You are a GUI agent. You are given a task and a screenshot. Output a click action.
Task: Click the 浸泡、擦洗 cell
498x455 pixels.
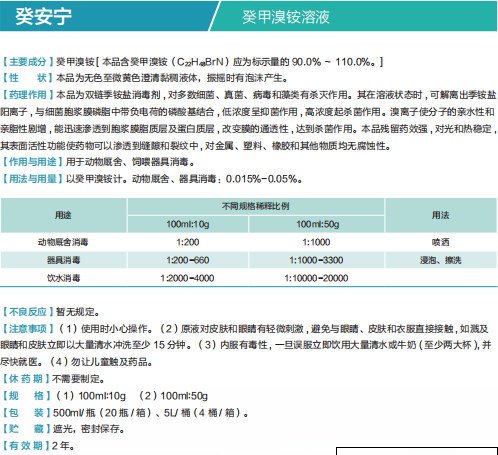click(x=440, y=260)
